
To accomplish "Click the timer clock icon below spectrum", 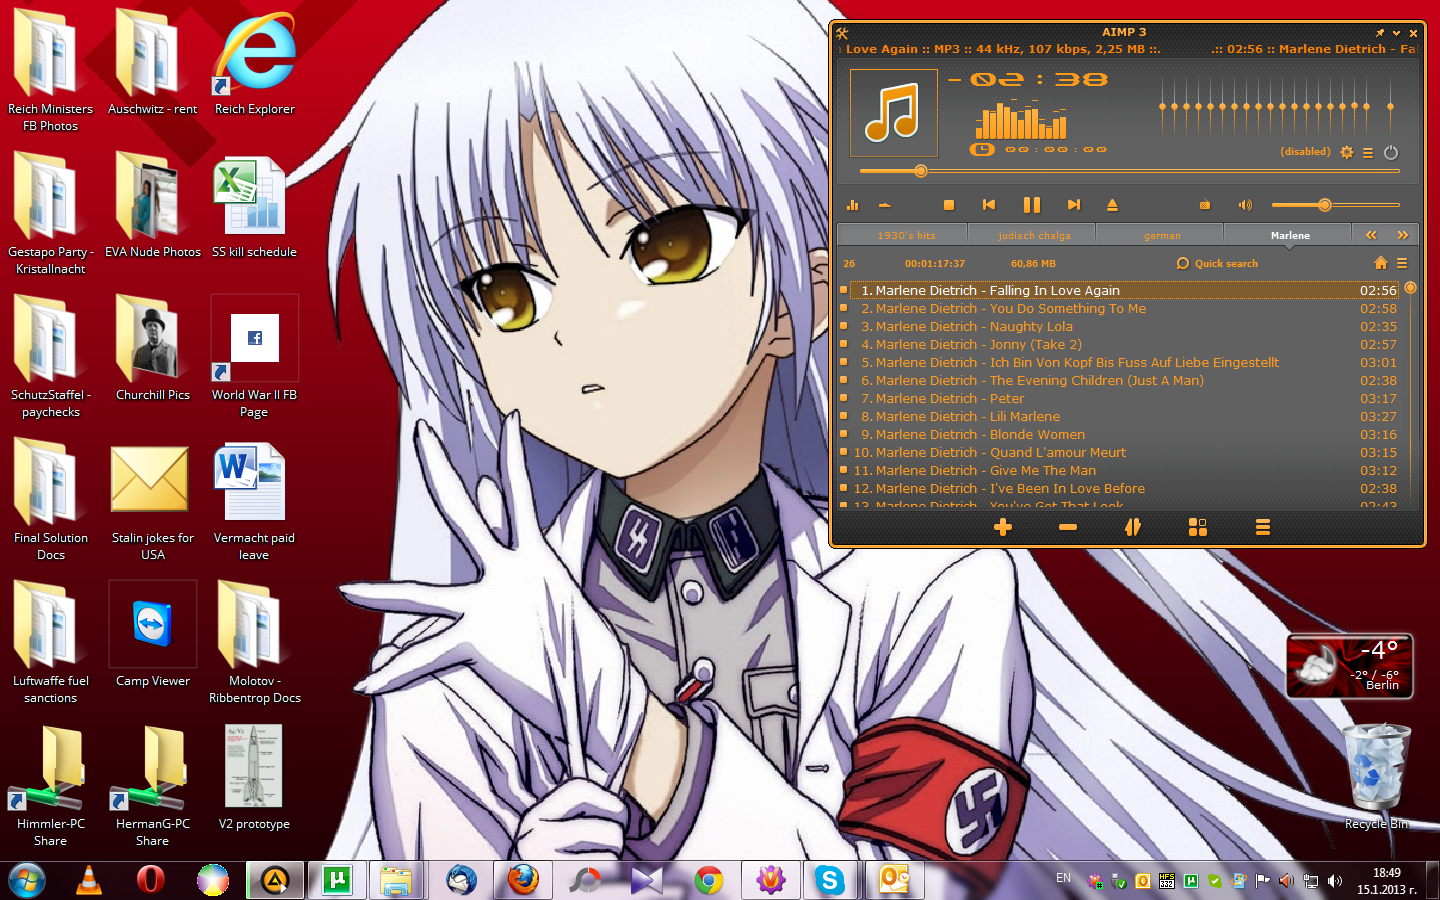I will click(983, 149).
